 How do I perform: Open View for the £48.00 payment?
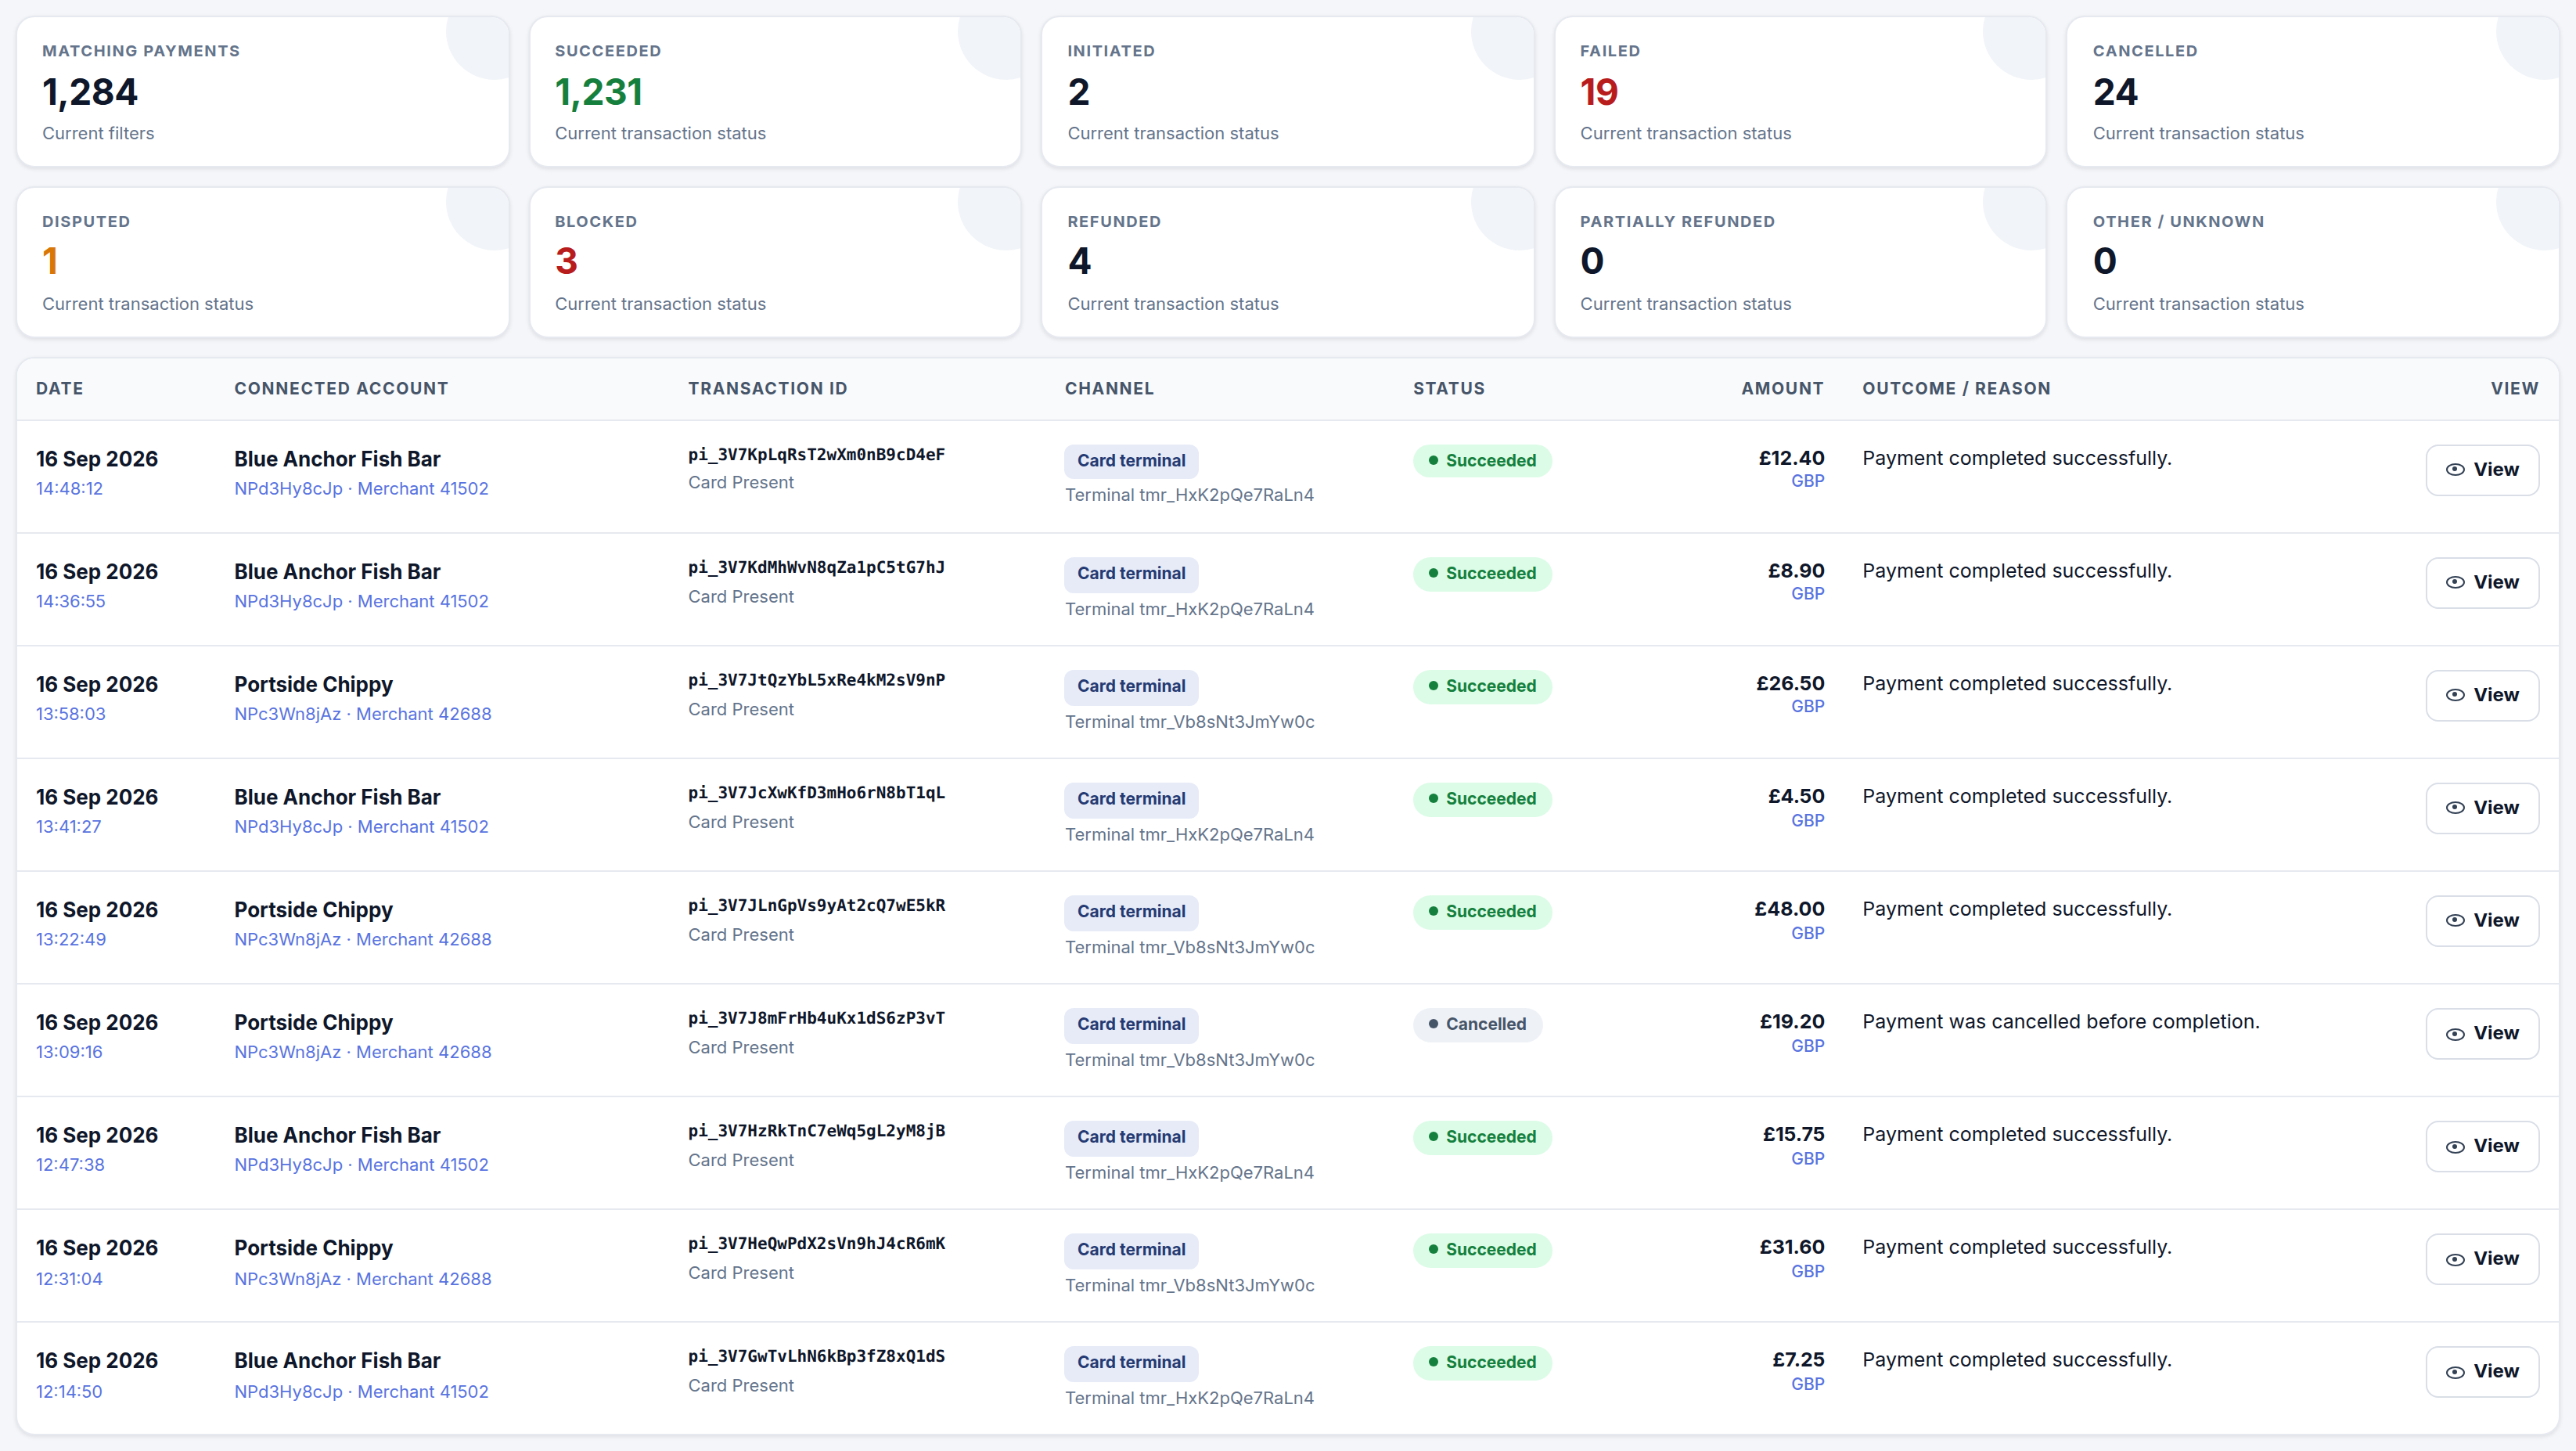coord(2482,921)
